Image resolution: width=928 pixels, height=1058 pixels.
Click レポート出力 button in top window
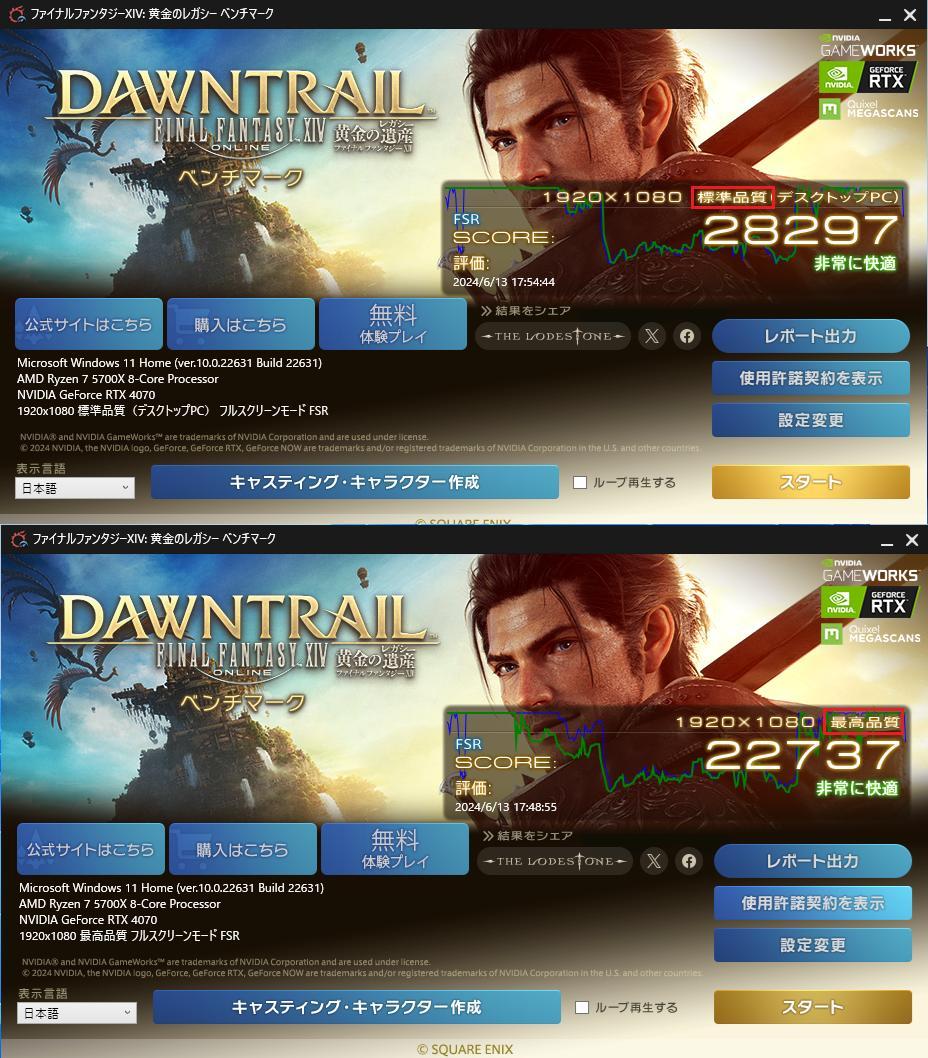(811, 336)
